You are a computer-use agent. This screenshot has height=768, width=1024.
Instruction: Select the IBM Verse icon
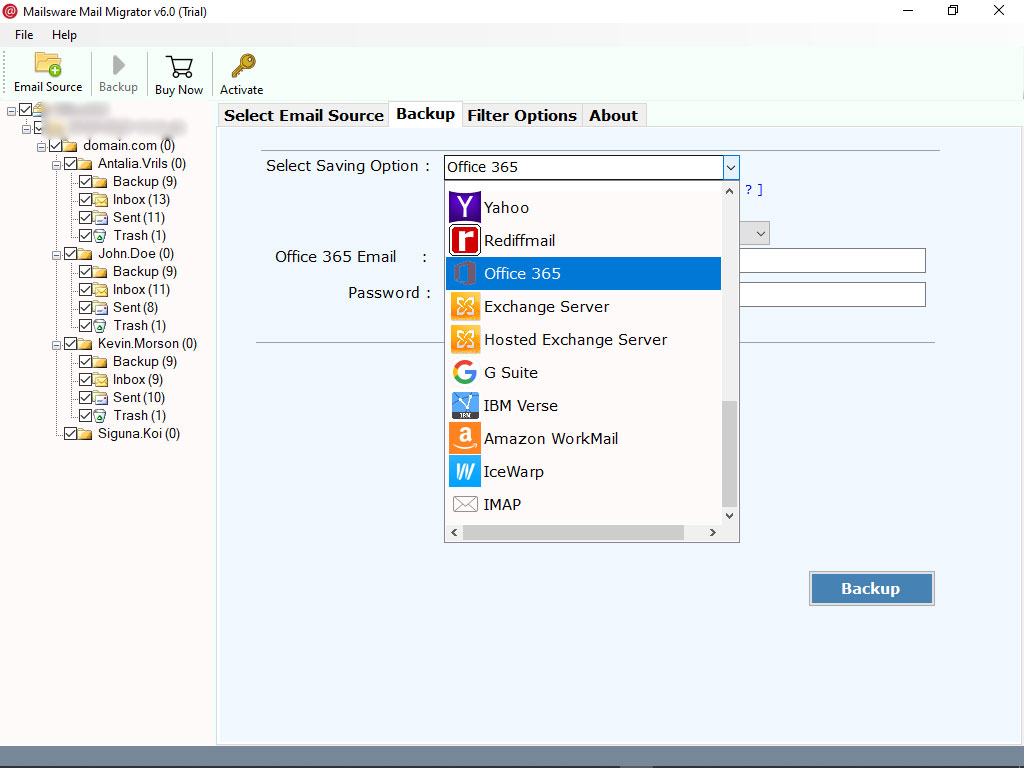pyautogui.click(x=464, y=406)
